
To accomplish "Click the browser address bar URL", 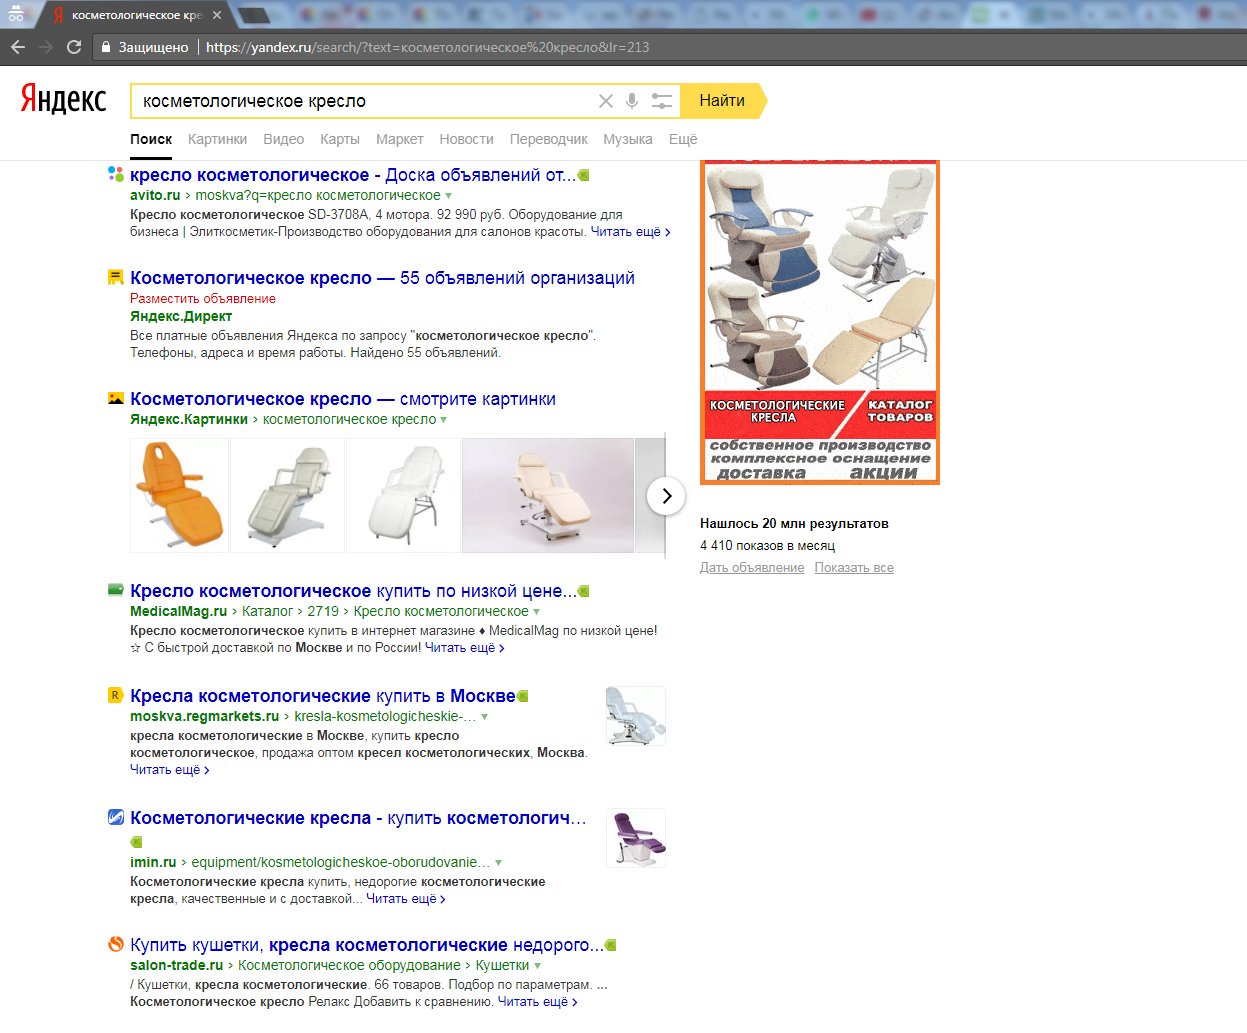I will coord(427,47).
